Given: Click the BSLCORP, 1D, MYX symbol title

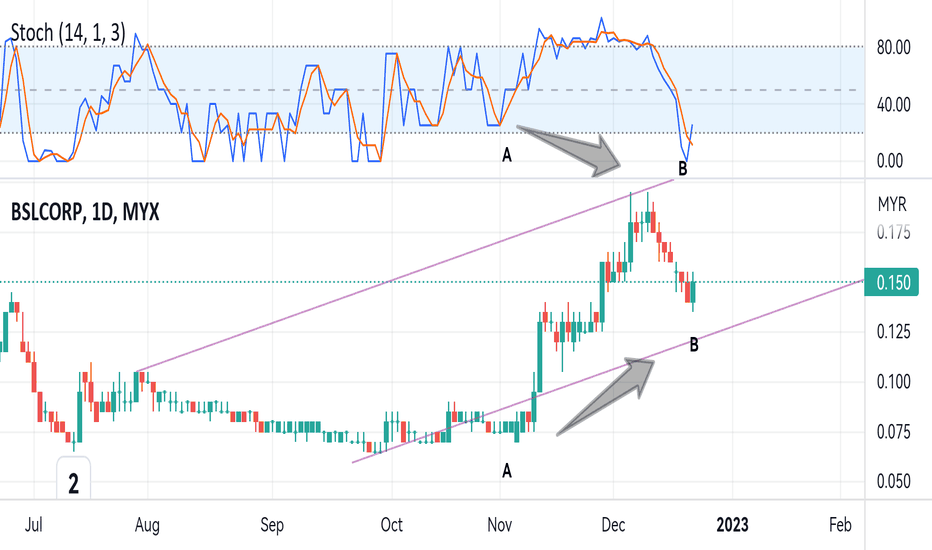Looking at the screenshot, I should 85,212.
